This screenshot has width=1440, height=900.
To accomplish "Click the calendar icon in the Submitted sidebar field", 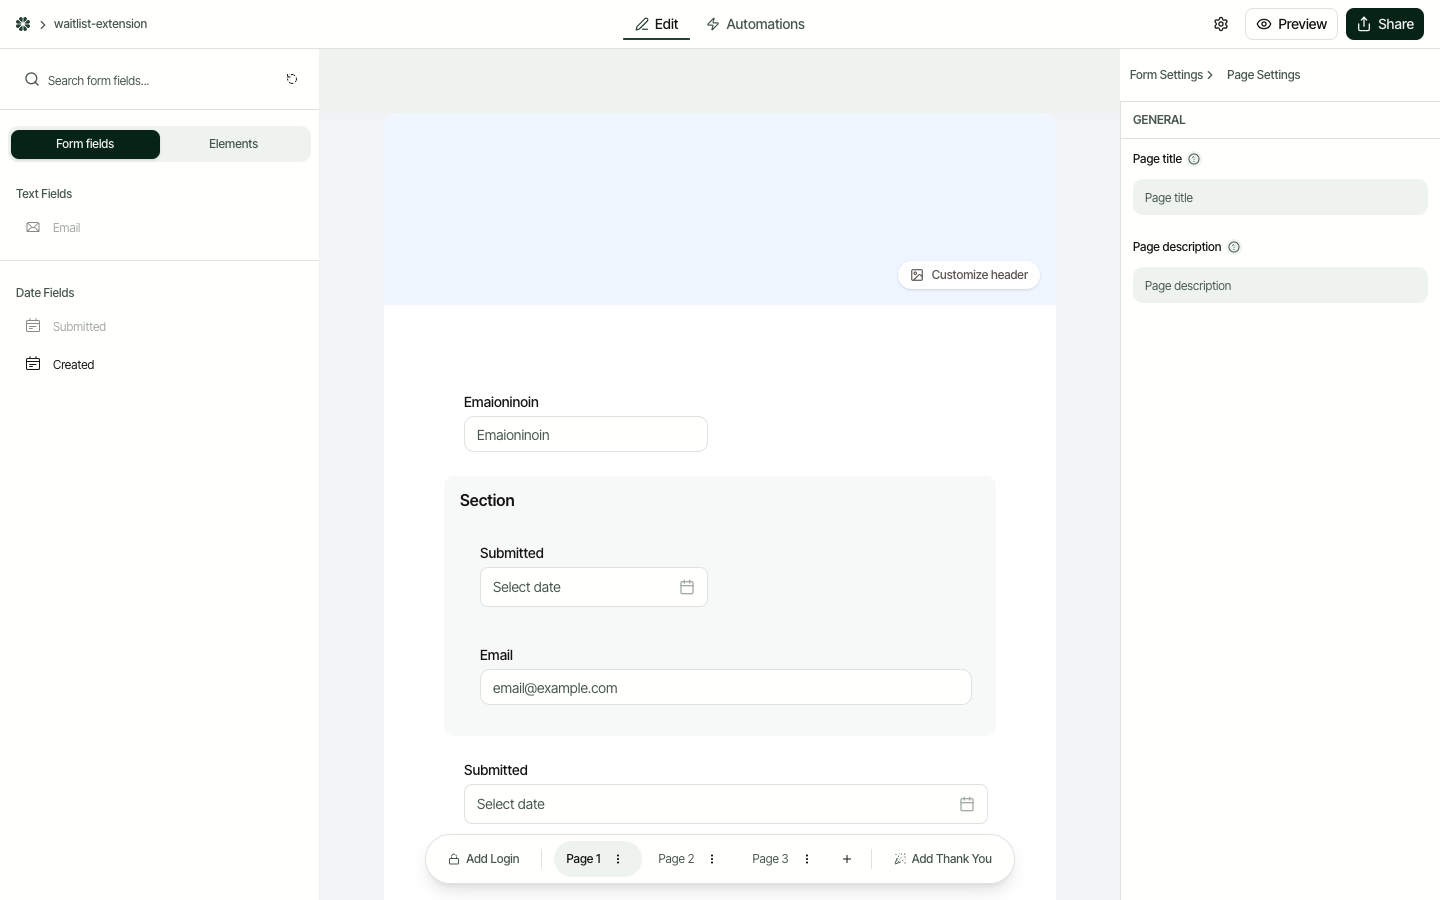I will click(33, 326).
